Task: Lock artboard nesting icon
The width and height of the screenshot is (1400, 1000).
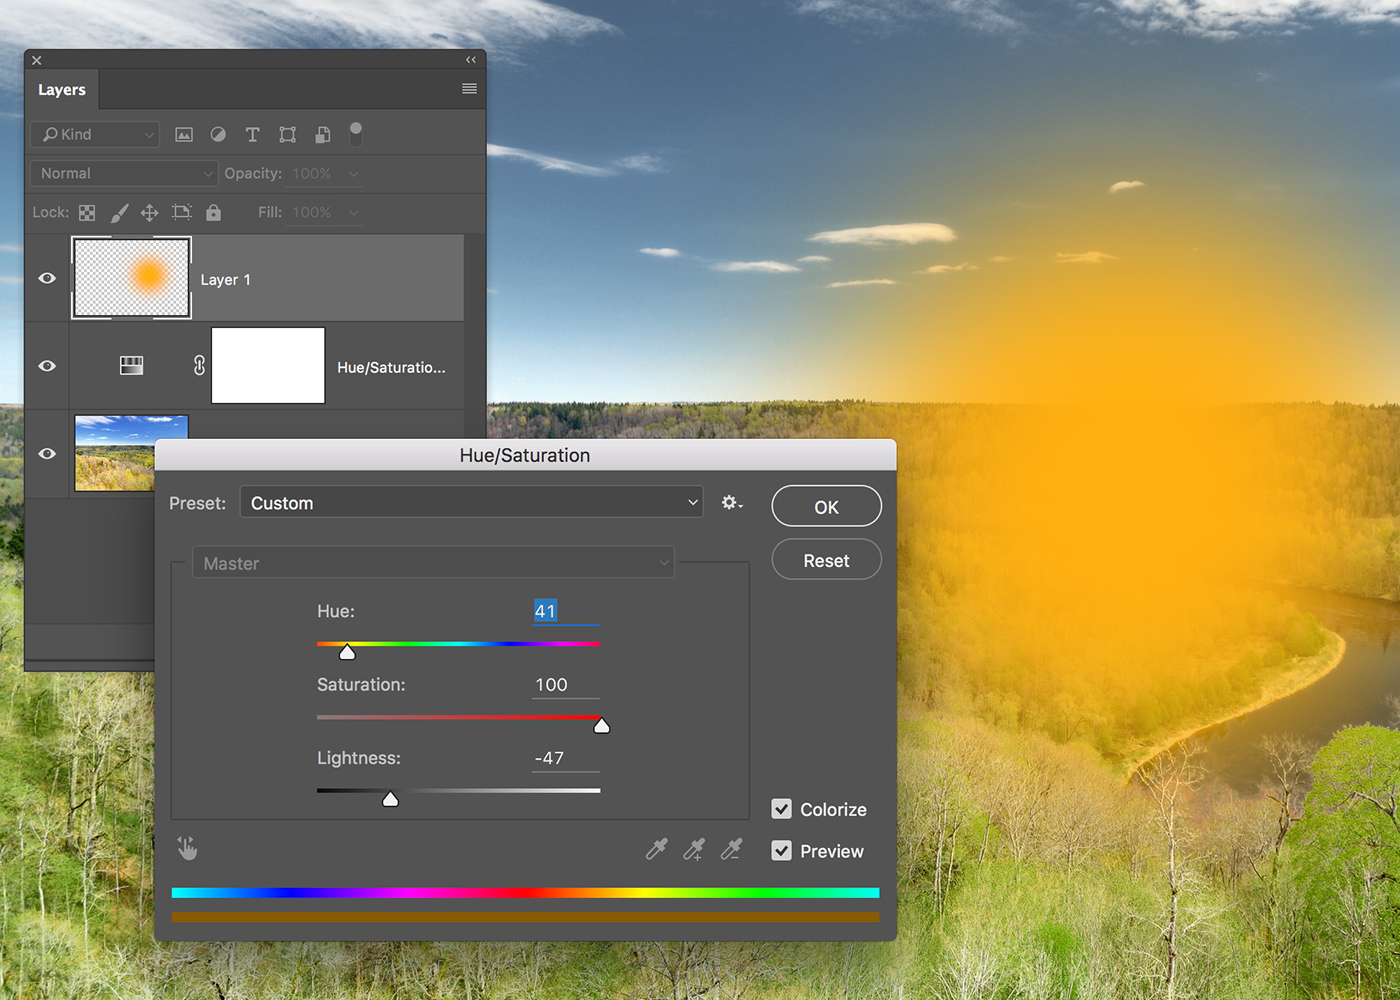Action: click(x=181, y=212)
